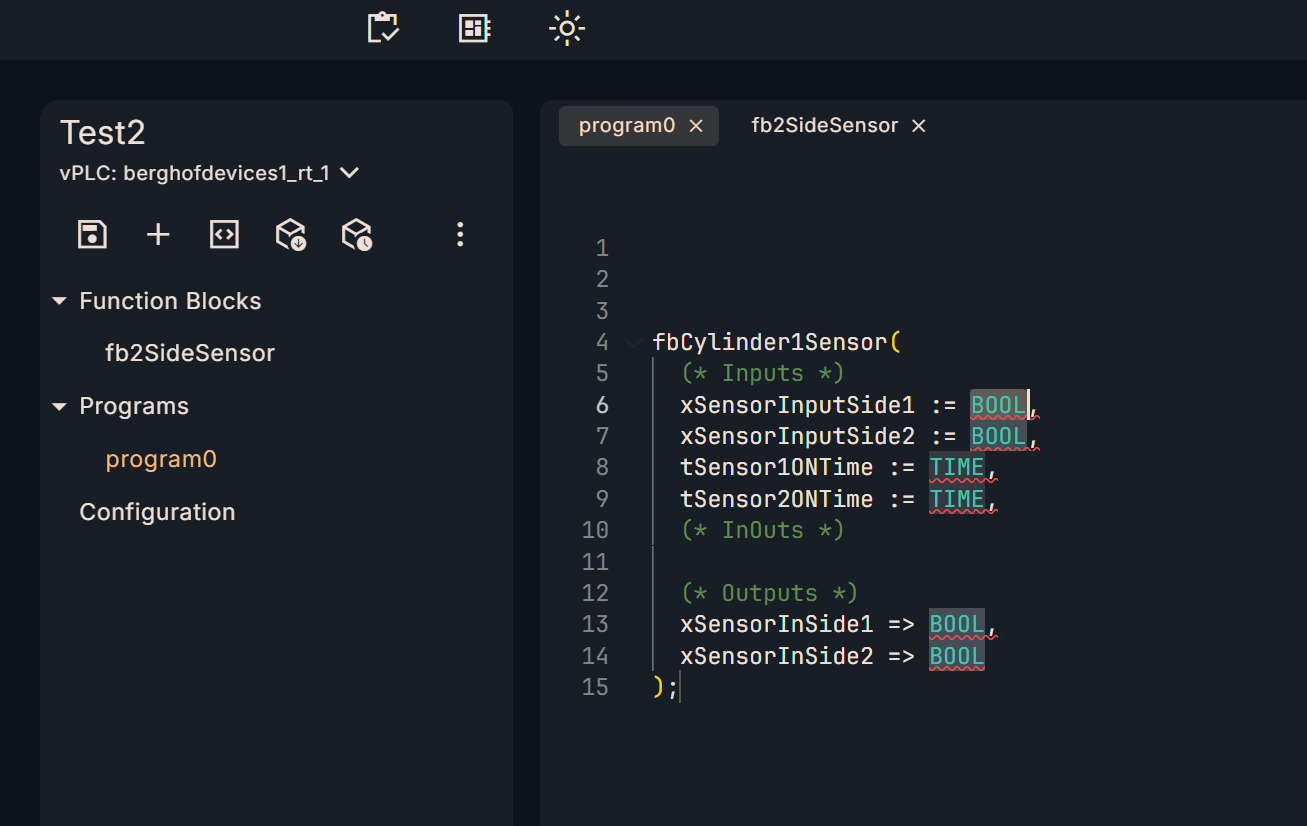This screenshot has height=826, width=1307.
Task: Click the package download icon
Action: coord(290,235)
